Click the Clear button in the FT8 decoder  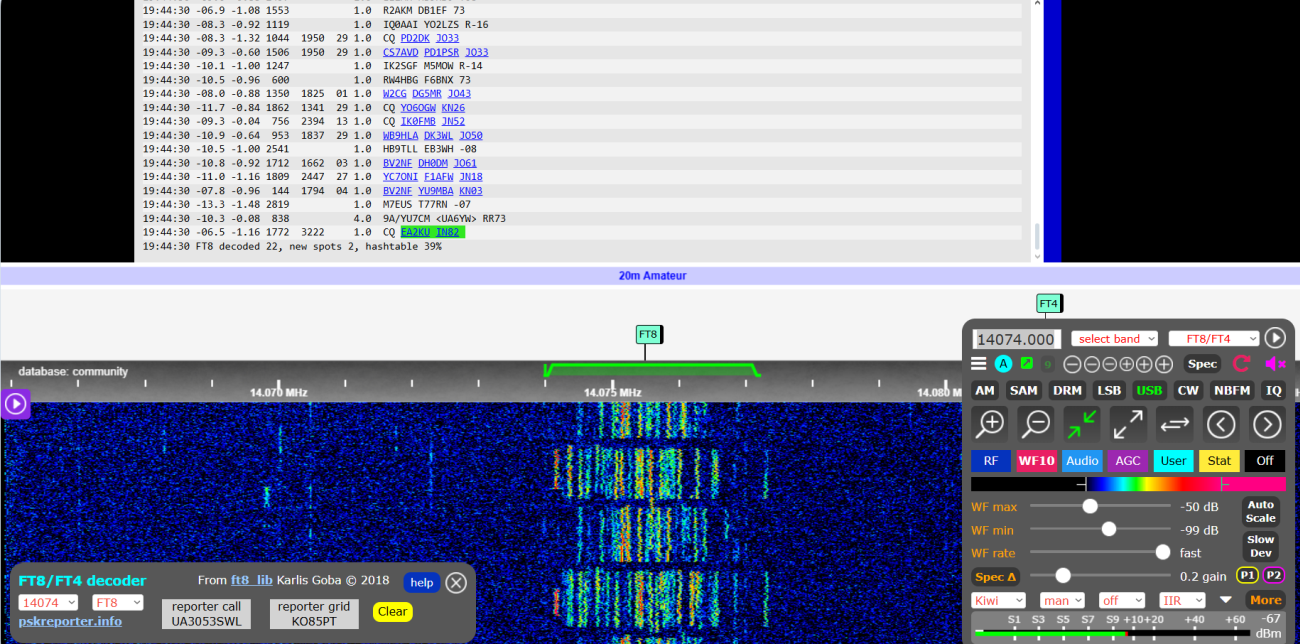click(x=392, y=611)
